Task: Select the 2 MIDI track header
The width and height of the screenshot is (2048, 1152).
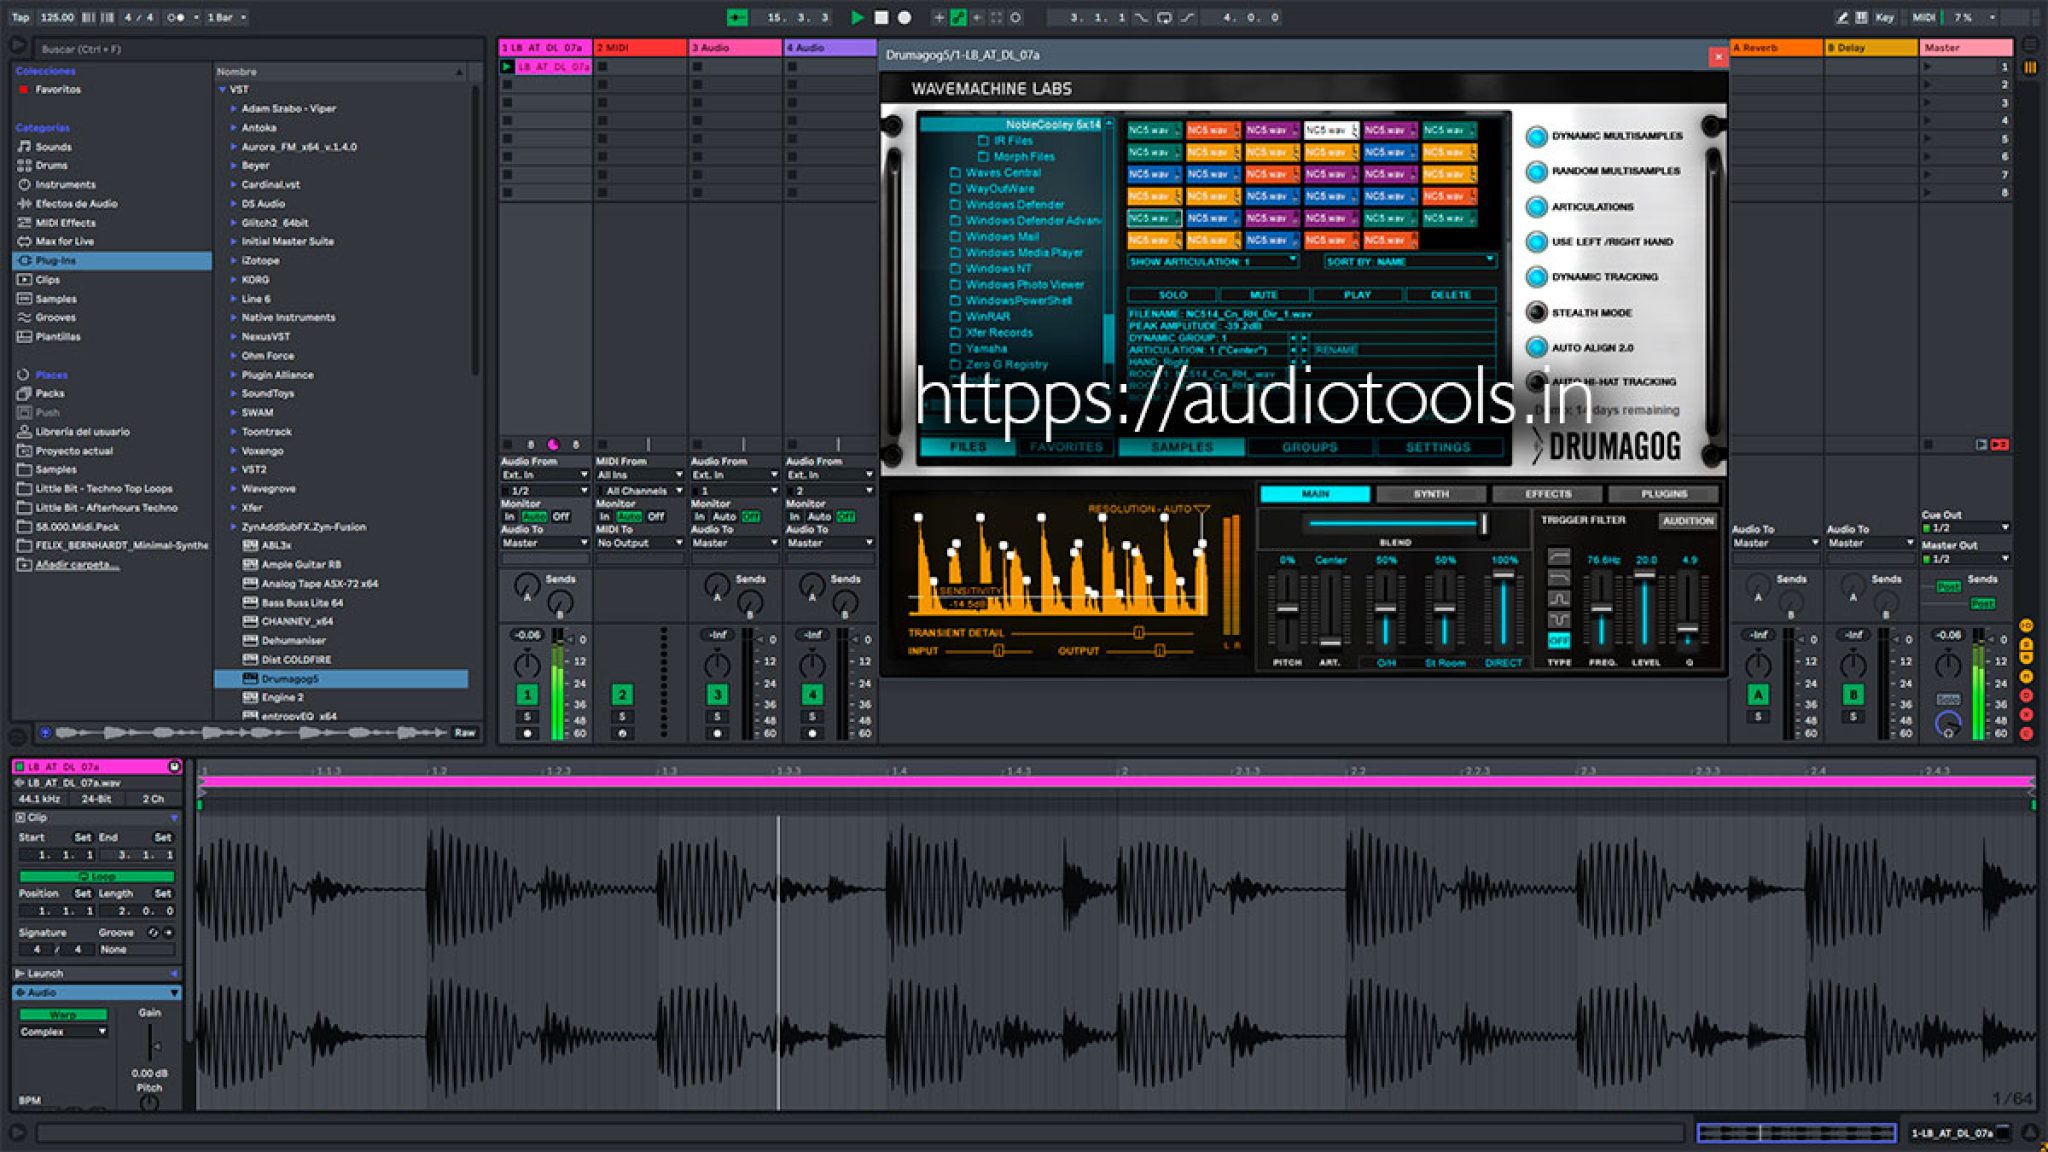Action: [640, 47]
